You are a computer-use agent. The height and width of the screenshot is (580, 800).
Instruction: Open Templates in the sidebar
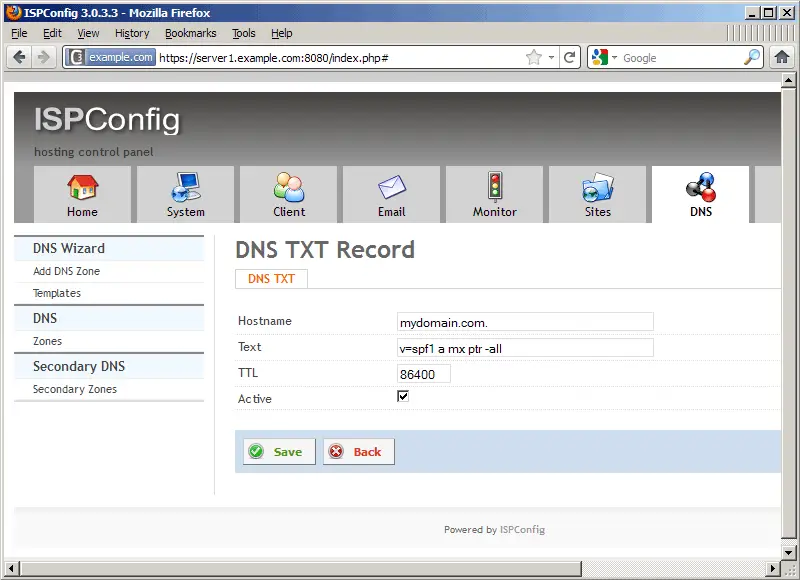coord(57,293)
